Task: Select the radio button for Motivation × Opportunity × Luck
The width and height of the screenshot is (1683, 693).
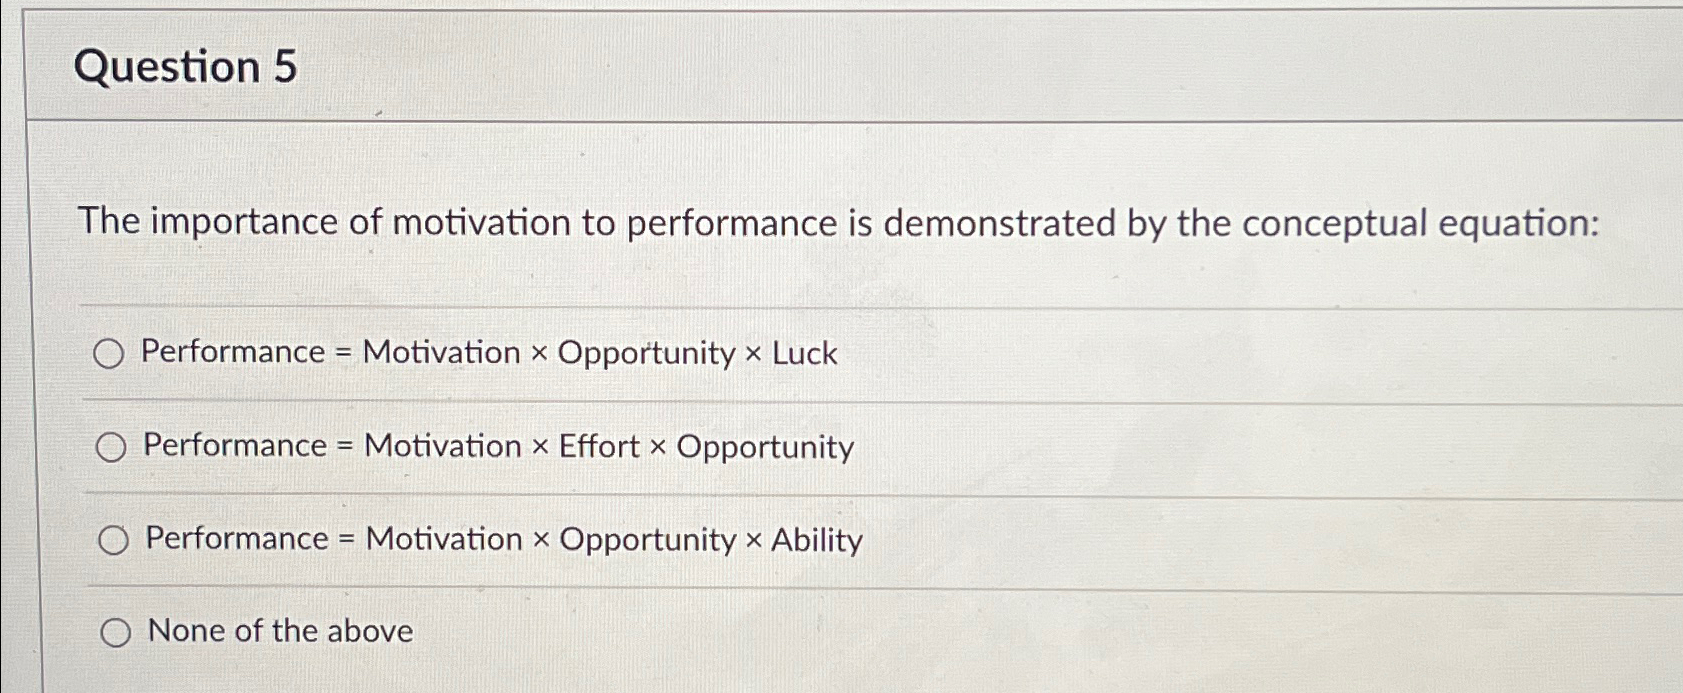Action: [111, 353]
